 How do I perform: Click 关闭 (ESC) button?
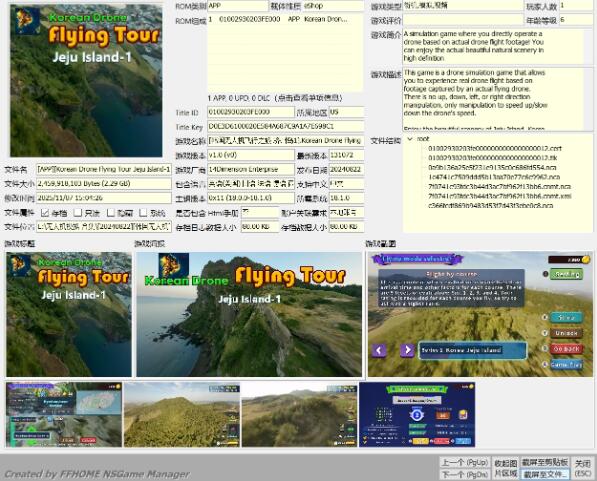(x=583, y=468)
